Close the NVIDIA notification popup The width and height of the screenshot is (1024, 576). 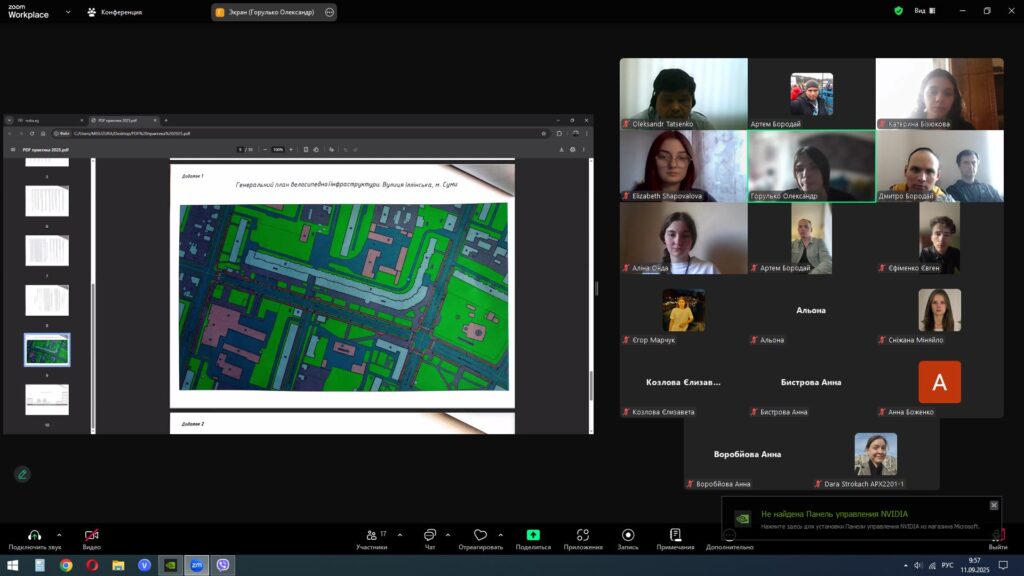(994, 505)
